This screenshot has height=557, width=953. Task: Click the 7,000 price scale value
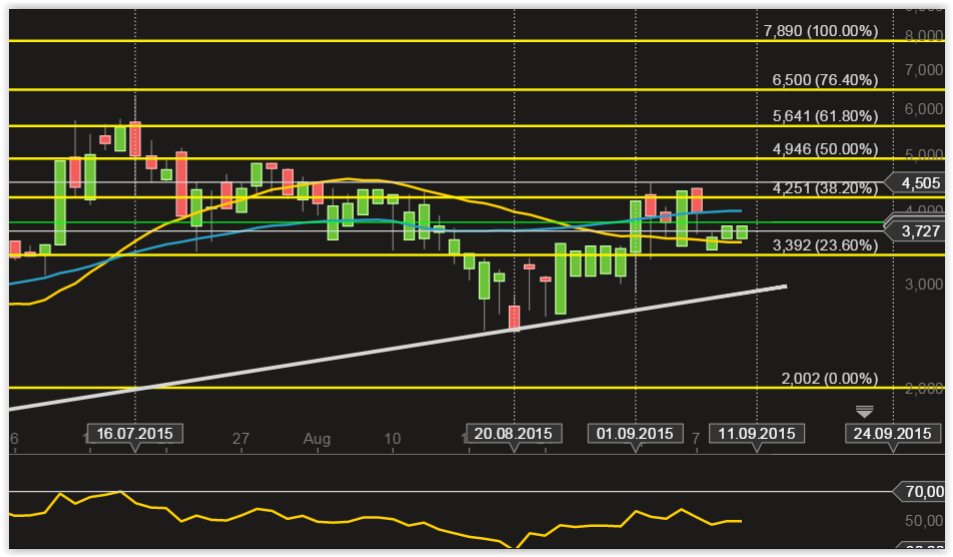(x=924, y=70)
